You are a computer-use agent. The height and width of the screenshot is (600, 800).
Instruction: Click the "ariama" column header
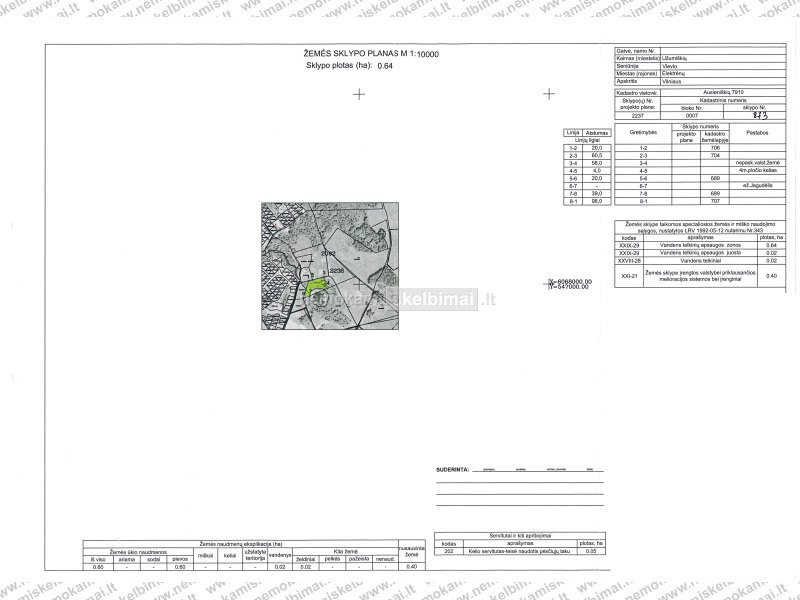[127, 560]
